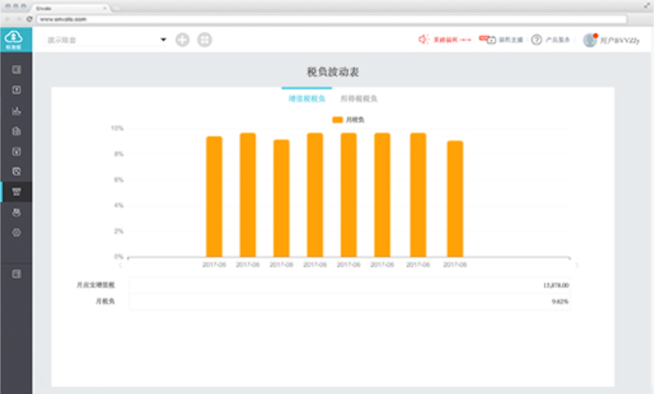
Task: Open the square icon with inner circle in sidebar
Action: pyautogui.click(x=16, y=151)
